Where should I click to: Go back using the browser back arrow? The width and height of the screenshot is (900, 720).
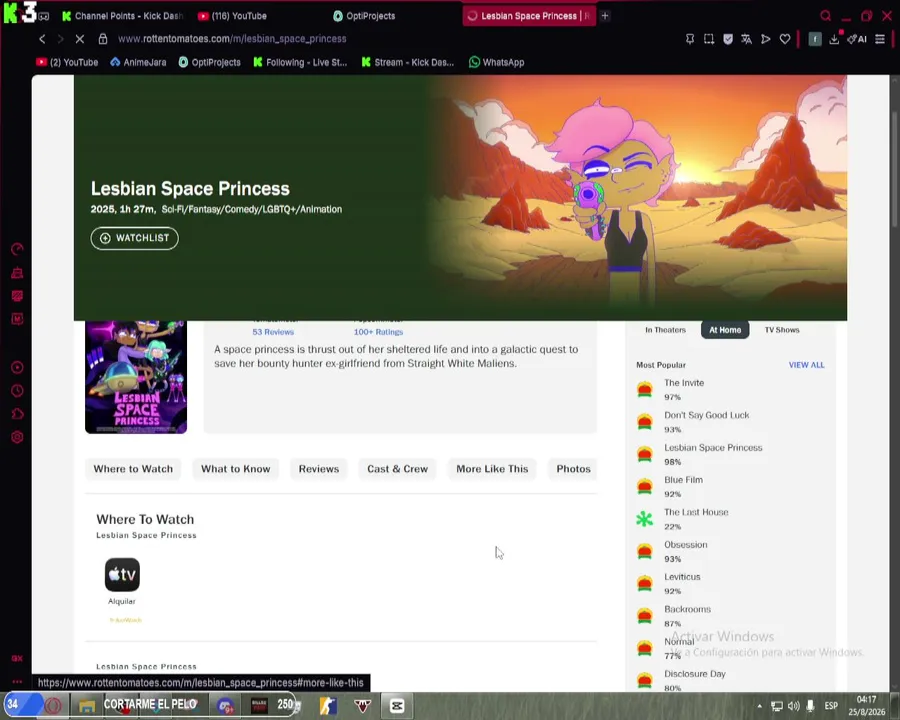(42, 39)
